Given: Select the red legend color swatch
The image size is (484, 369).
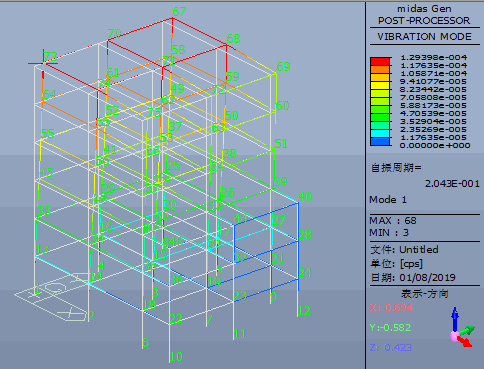Looking at the screenshot, I should coord(380,61).
